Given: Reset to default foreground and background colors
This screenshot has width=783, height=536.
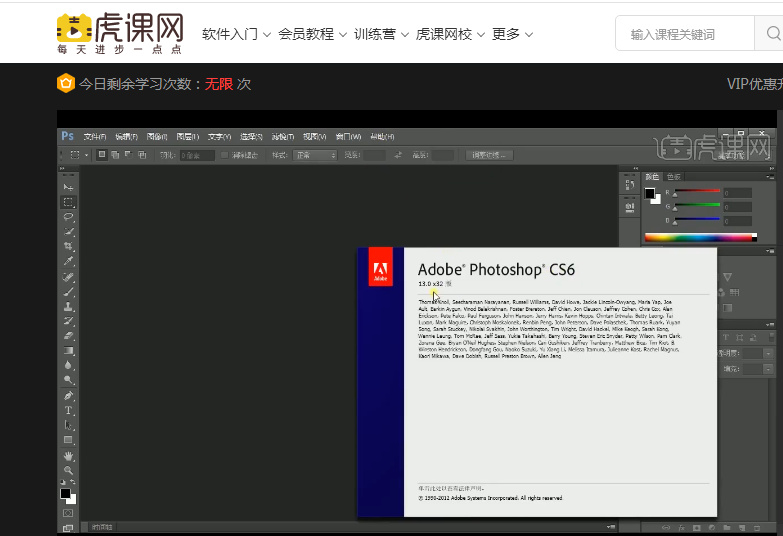Looking at the screenshot, I should tap(63, 482).
